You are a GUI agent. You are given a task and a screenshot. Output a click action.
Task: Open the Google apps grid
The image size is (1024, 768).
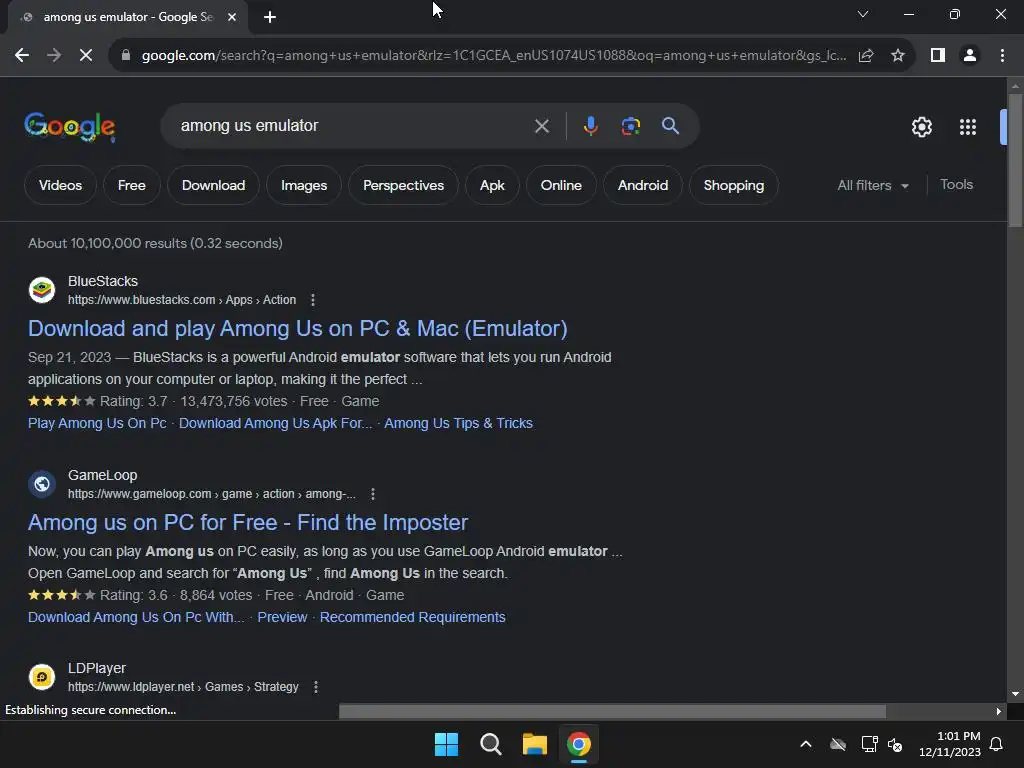click(968, 127)
